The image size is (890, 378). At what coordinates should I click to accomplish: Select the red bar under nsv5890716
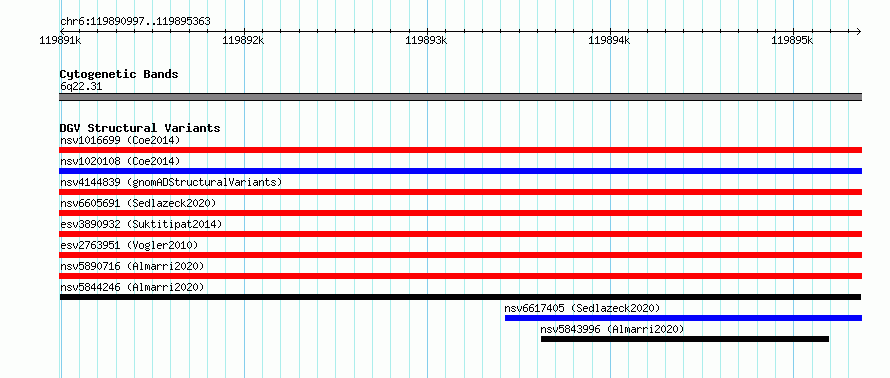click(460, 276)
